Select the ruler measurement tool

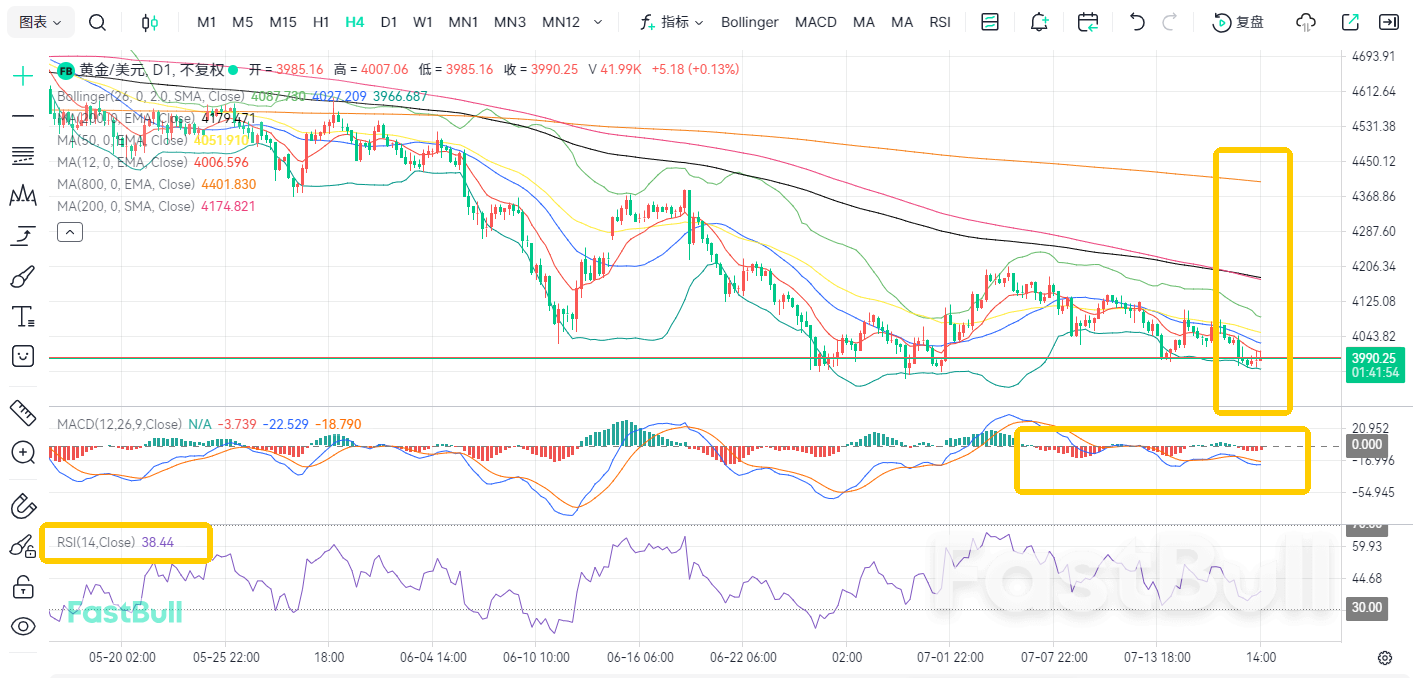[x=22, y=411]
